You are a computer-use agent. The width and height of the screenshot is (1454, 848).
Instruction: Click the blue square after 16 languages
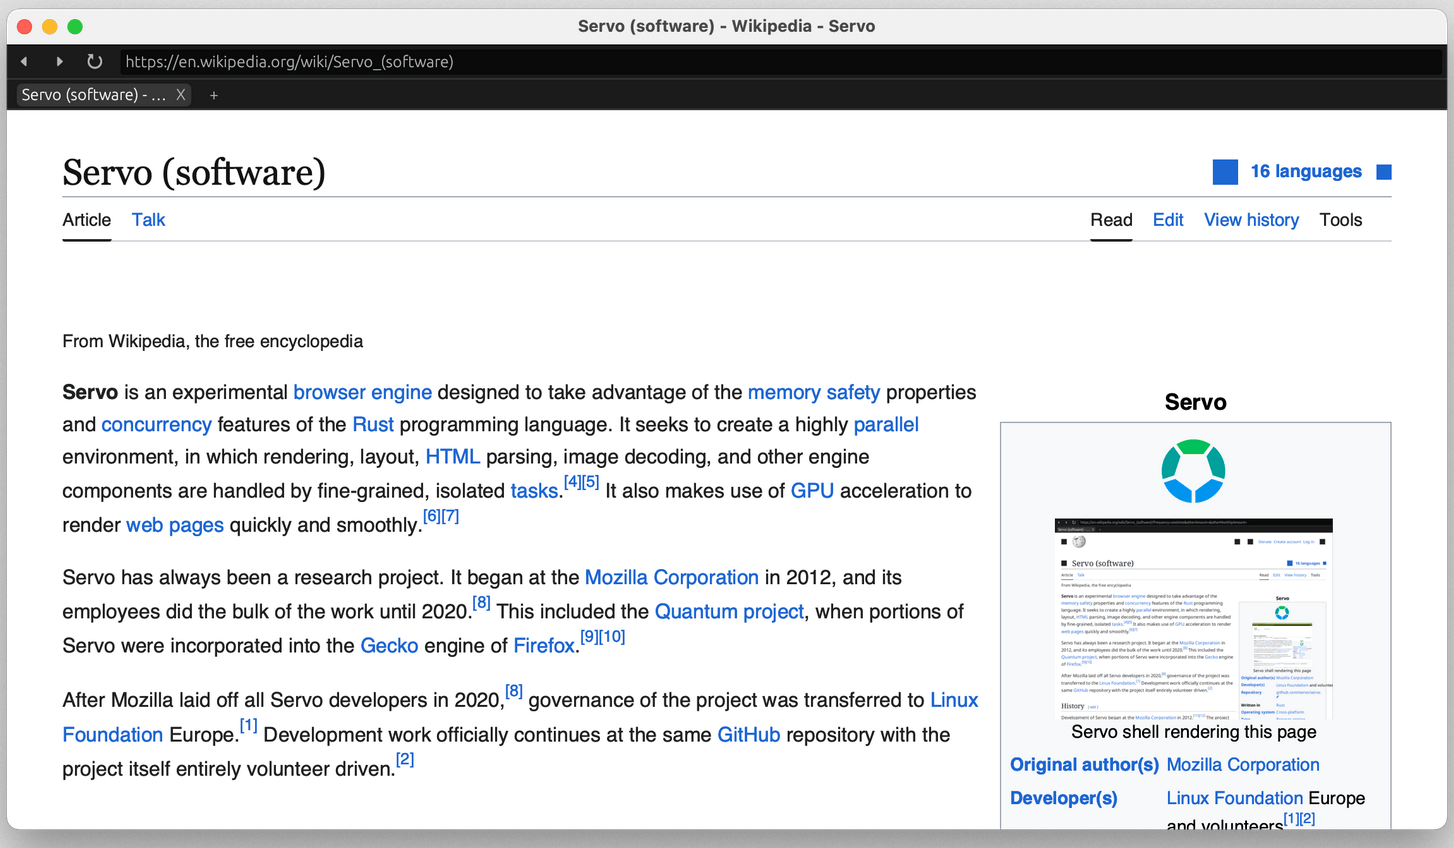pos(1384,172)
